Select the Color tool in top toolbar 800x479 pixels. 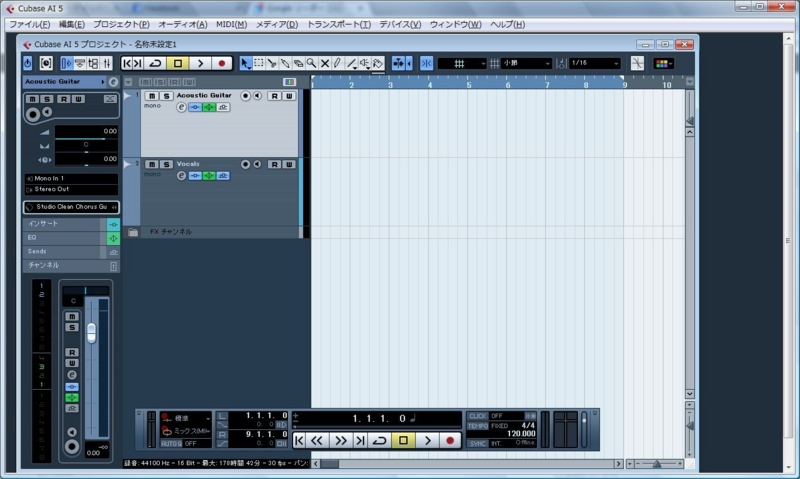[378, 63]
